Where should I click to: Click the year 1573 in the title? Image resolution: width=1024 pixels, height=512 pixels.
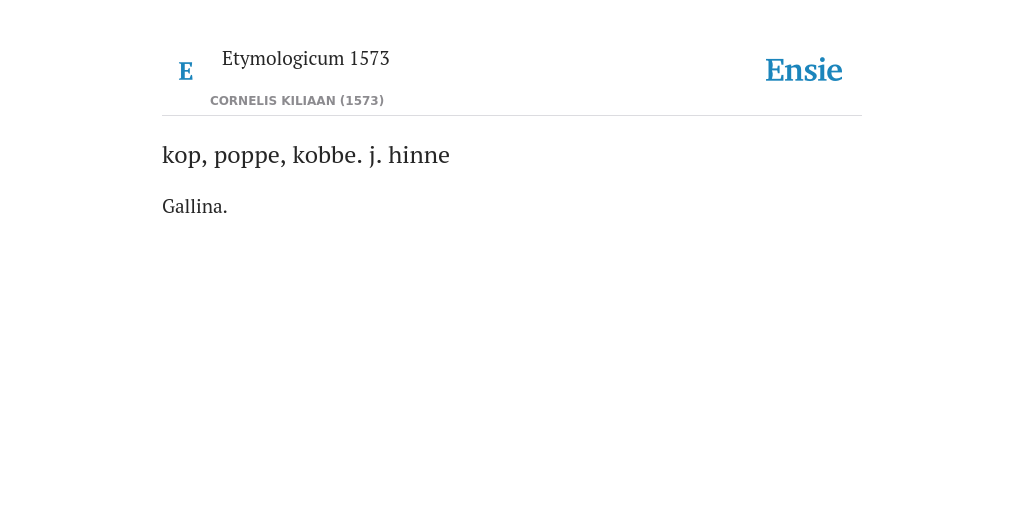coord(370,58)
